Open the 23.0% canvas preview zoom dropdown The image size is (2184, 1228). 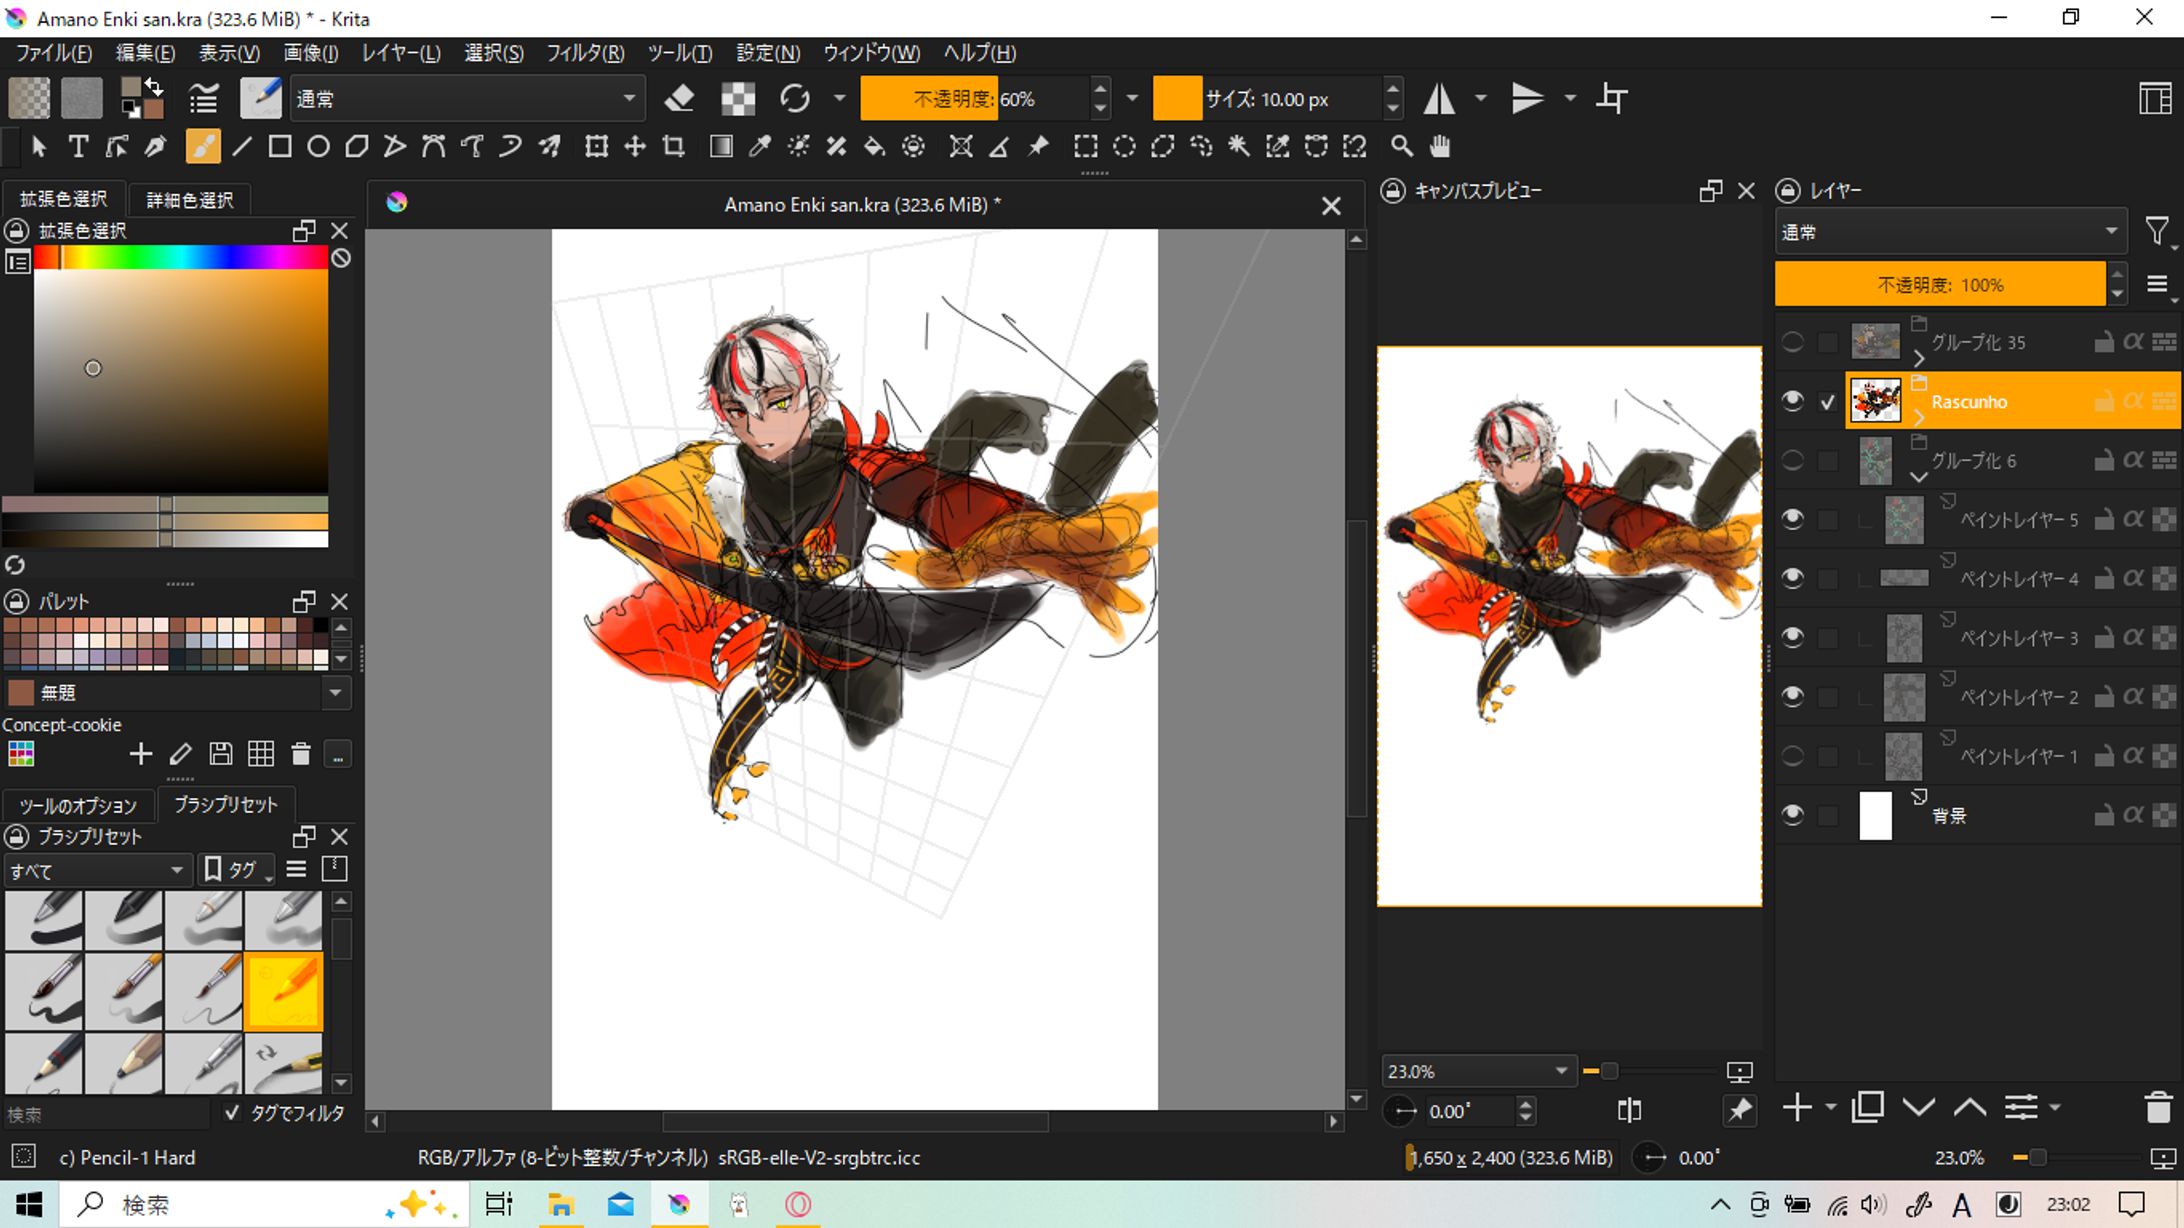[1560, 1071]
